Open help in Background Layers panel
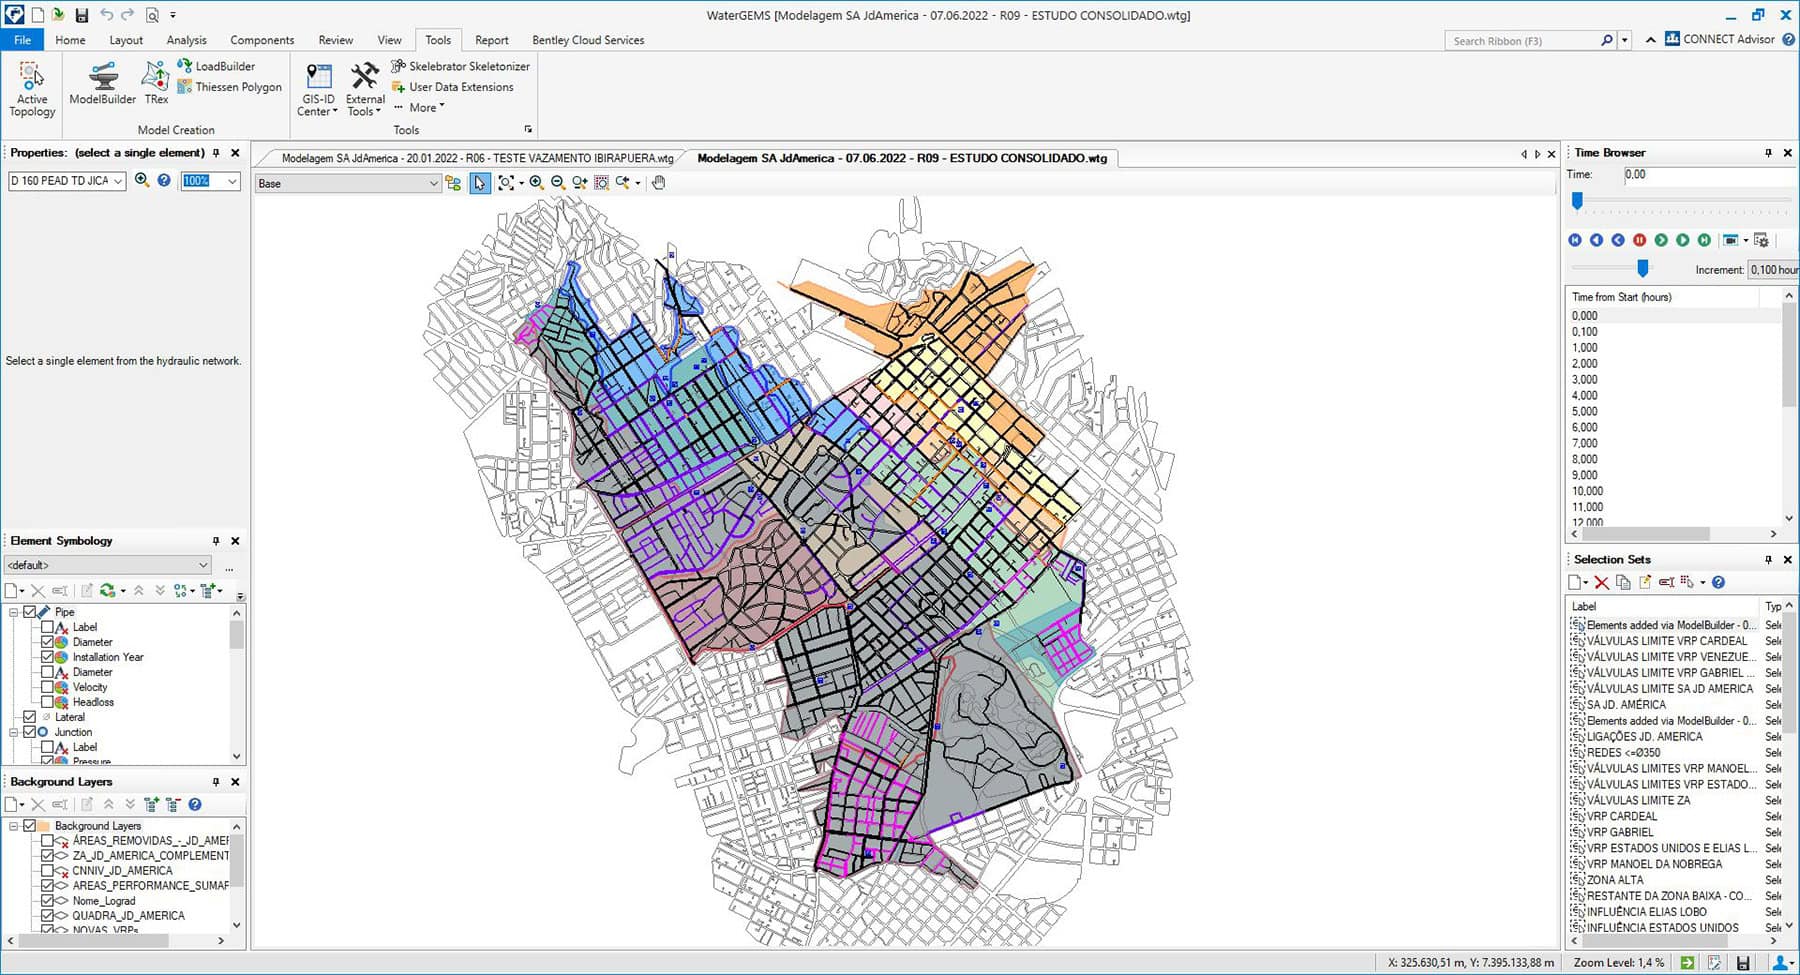The width and height of the screenshot is (1800, 975). point(195,804)
